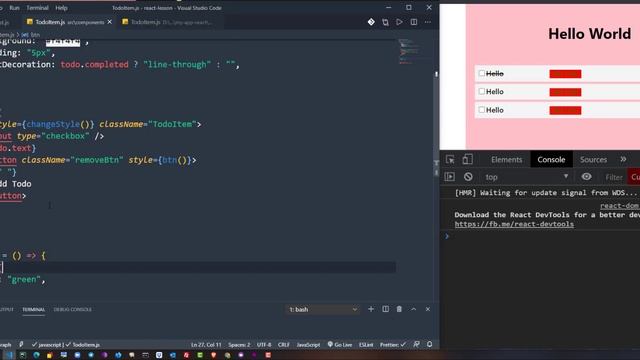640x360 pixels.
Task: Switch to the DEBUG CONSOLE panel tab
Action: coord(73,309)
